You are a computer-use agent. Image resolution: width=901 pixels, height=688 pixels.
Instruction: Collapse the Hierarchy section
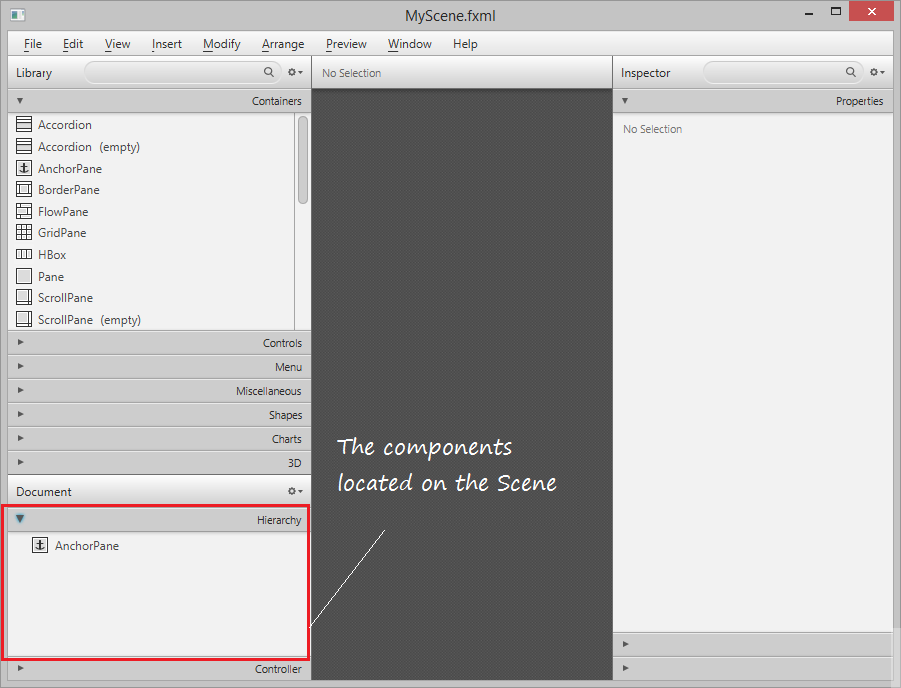(x=20, y=519)
